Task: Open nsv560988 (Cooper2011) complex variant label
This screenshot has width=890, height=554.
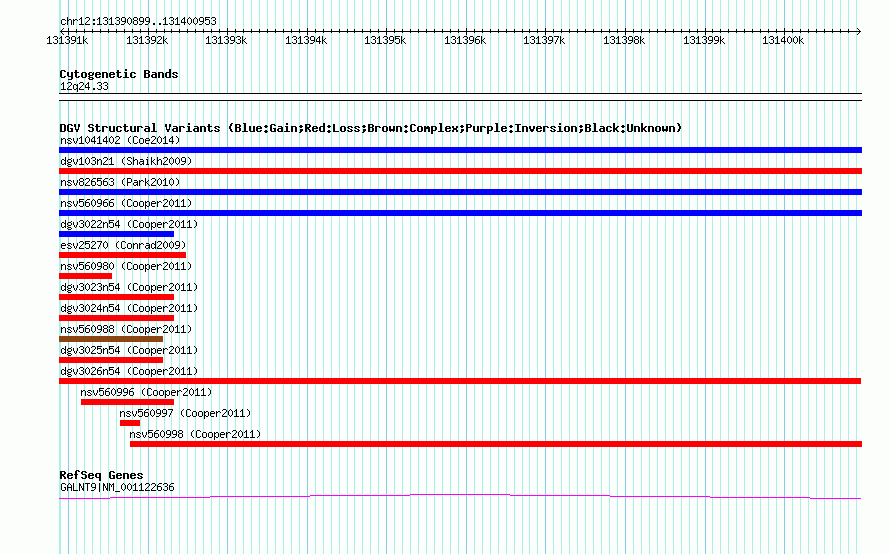Action: (x=126, y=329)
